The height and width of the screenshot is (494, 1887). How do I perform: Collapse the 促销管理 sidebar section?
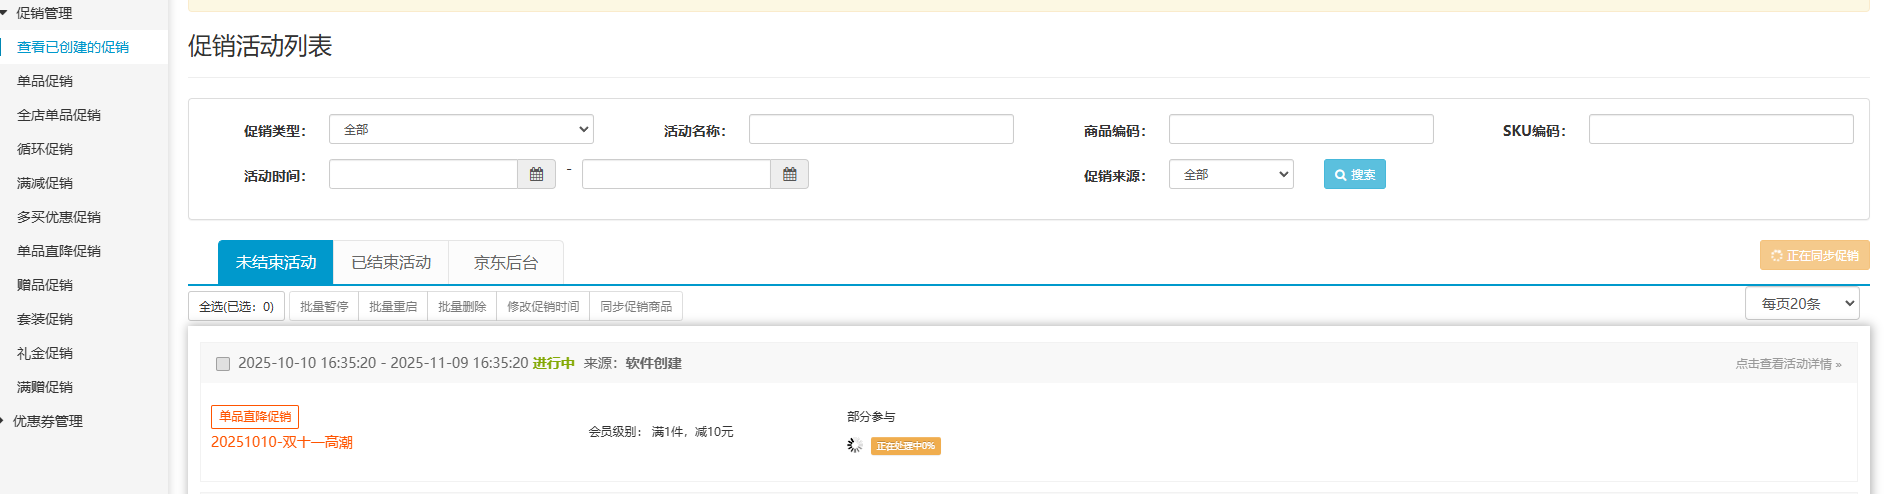44,13
